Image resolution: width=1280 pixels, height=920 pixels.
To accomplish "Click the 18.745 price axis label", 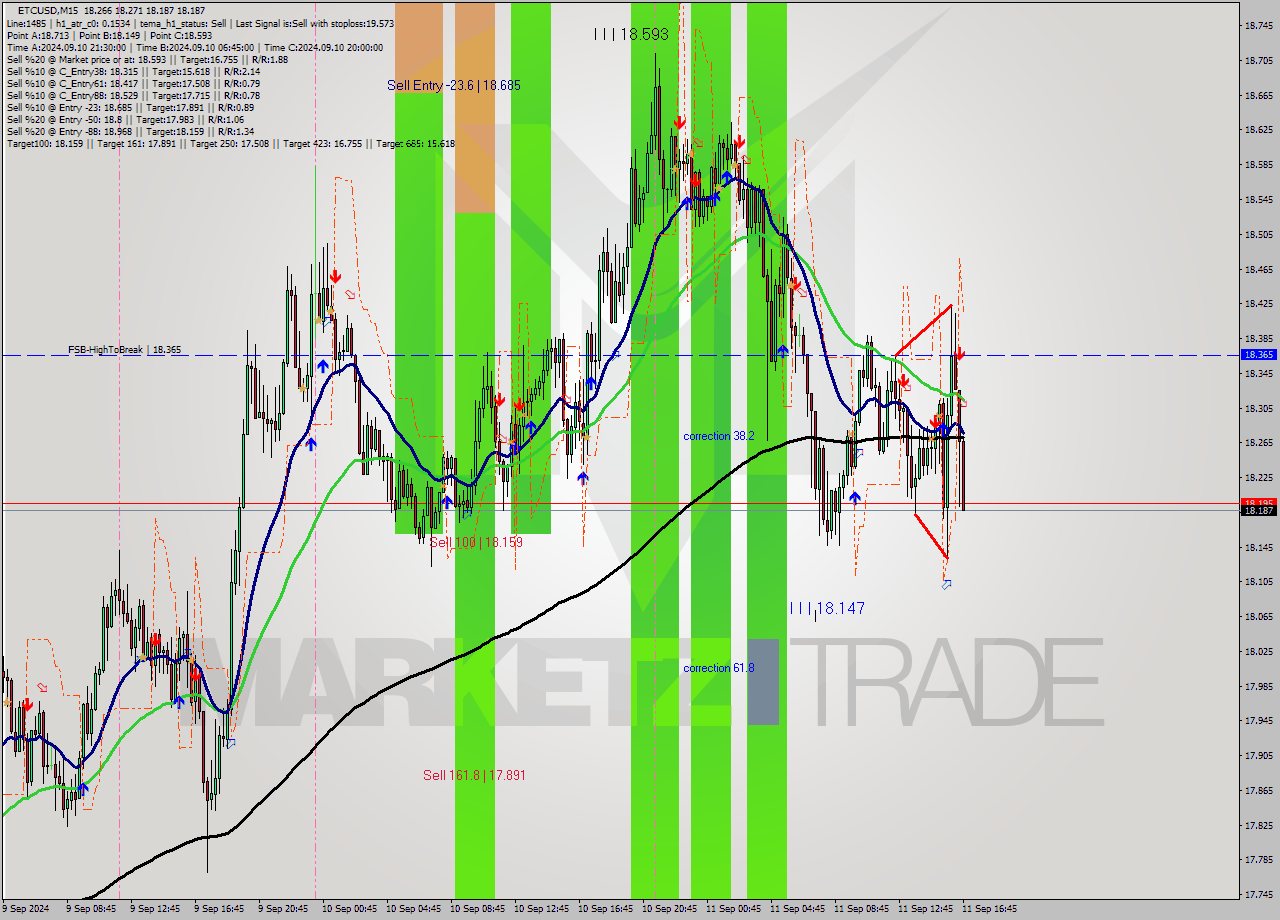I will [1258, 26].
